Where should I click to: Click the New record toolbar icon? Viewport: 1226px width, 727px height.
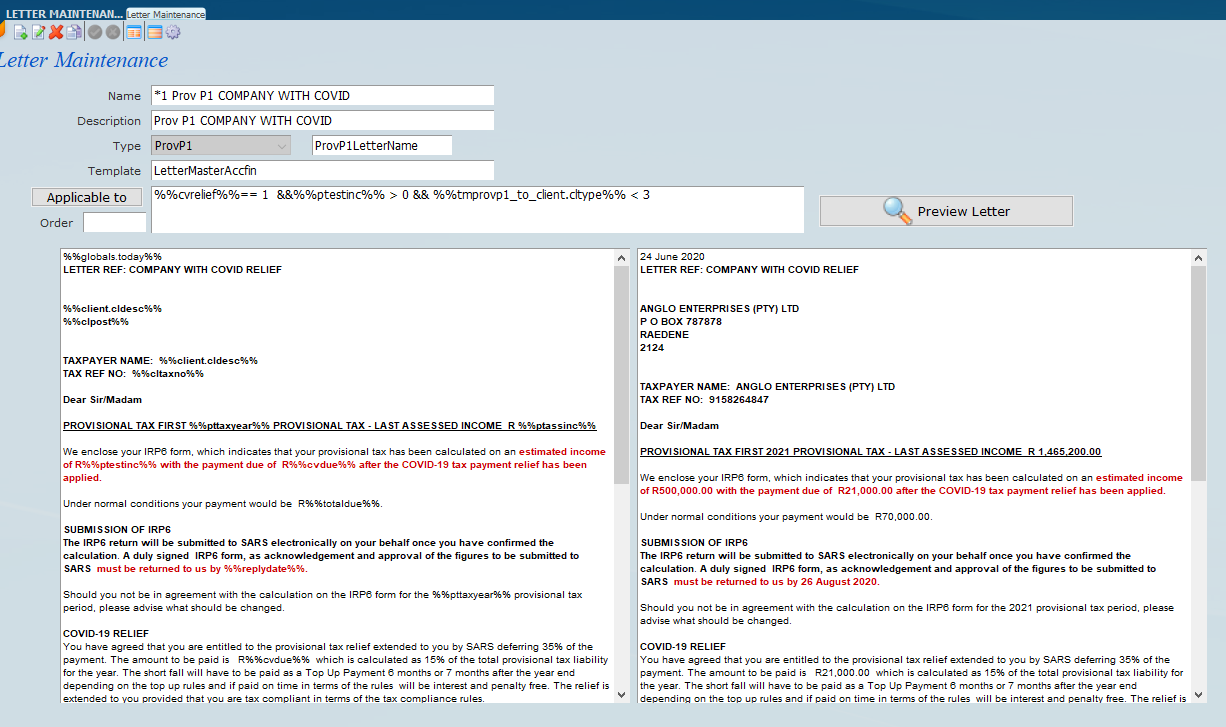(20, 32)
